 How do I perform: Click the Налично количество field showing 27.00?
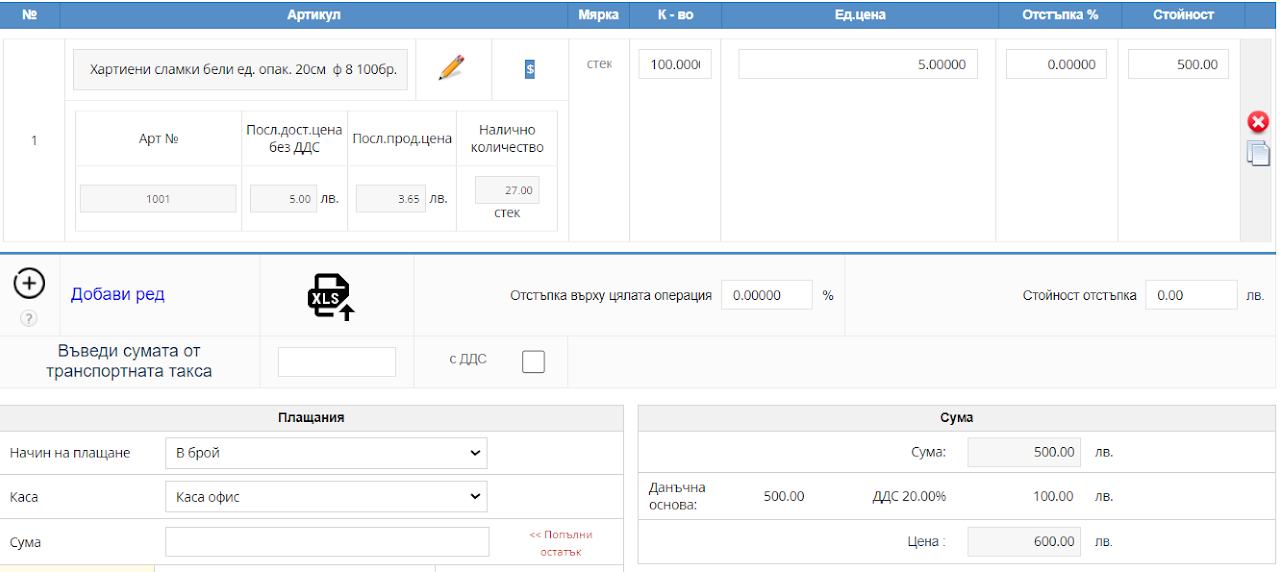click(507, 190)
